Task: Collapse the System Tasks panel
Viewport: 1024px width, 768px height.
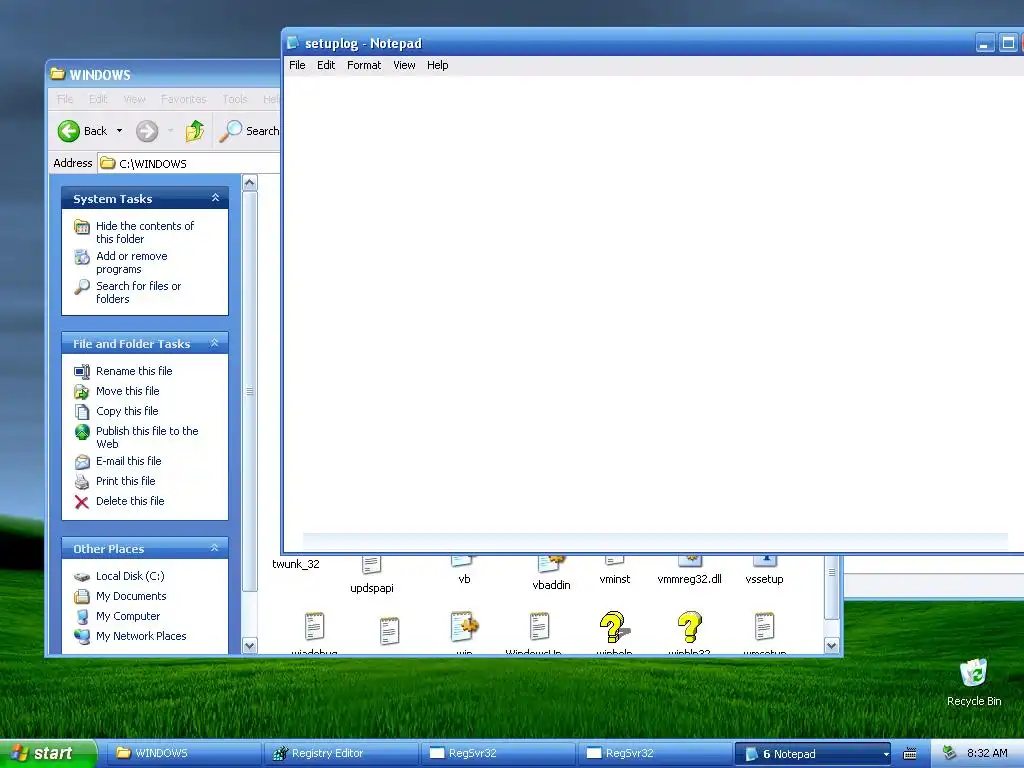Action: click(215, 198)
